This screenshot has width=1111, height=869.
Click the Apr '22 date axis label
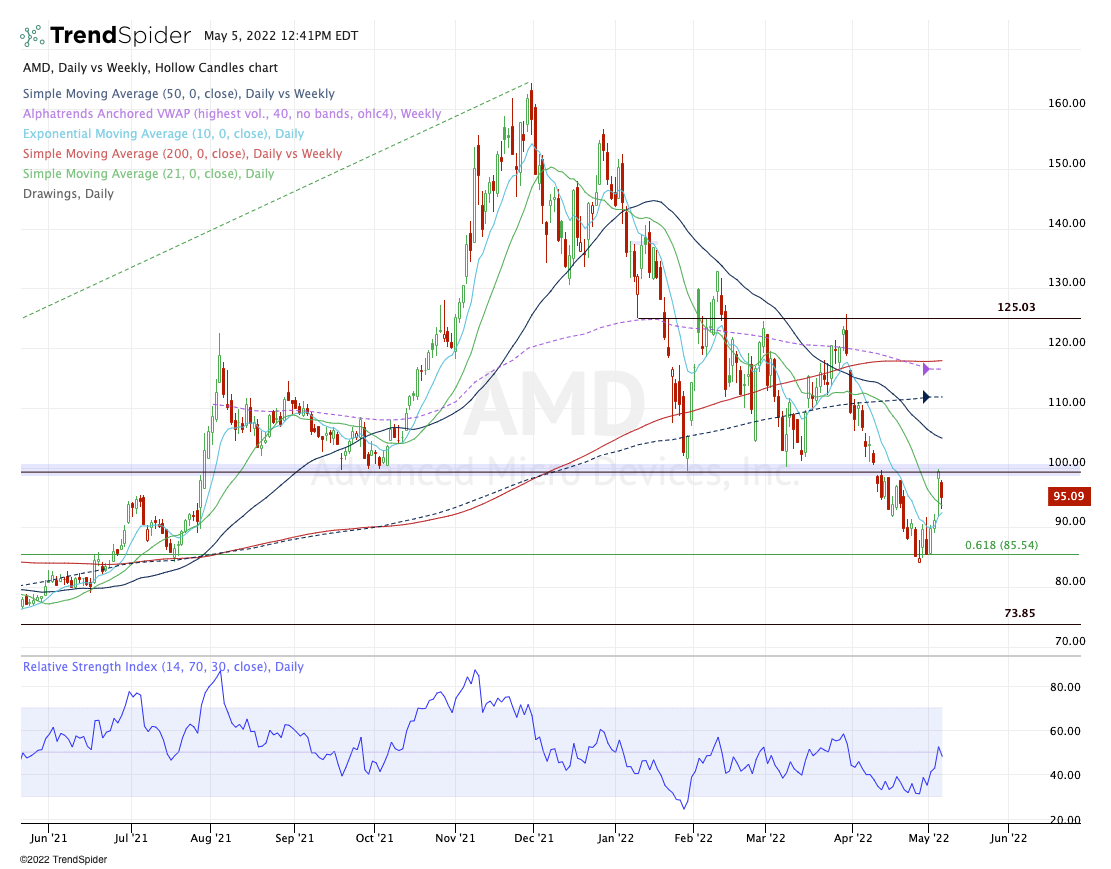click(x=852, y=838)
